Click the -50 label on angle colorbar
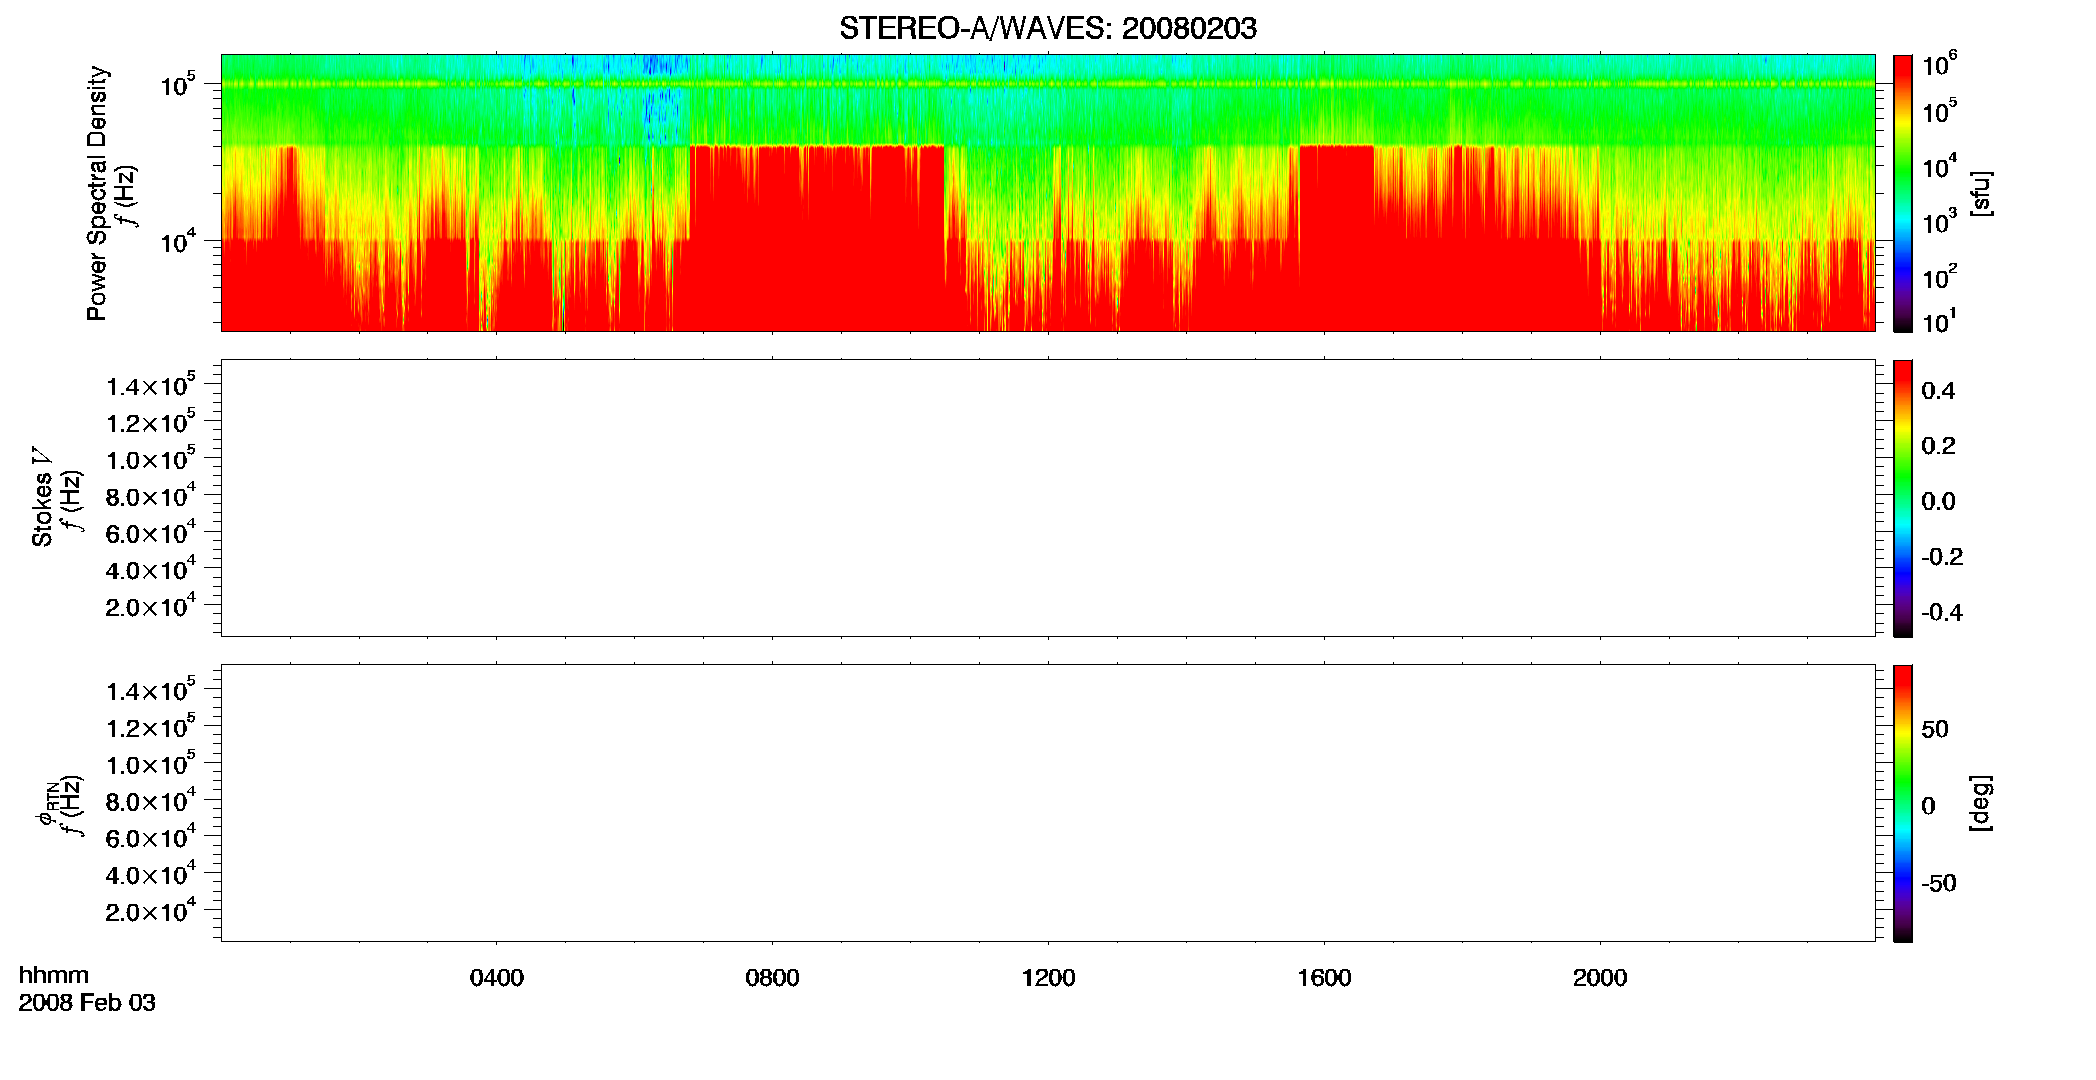 tap(1939, 884)
